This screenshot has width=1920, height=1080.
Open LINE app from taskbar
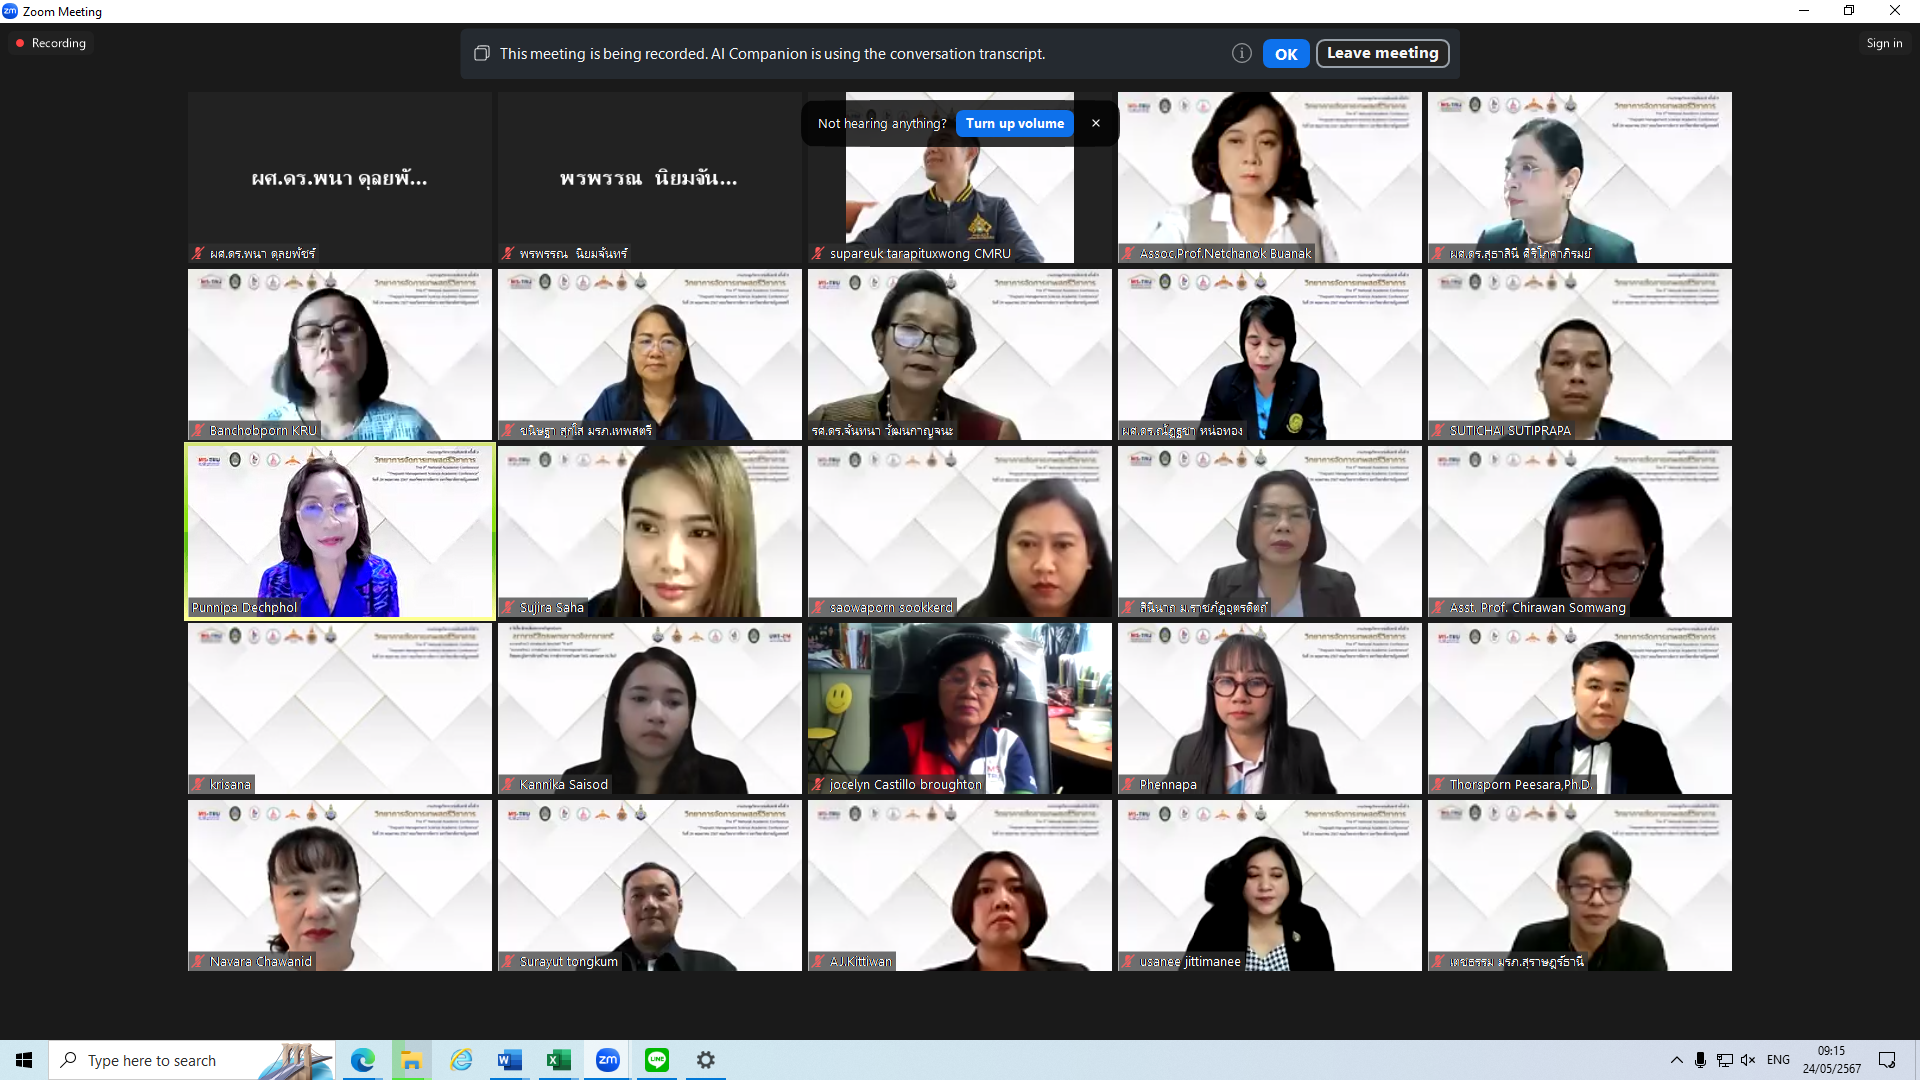[657, 1060]
